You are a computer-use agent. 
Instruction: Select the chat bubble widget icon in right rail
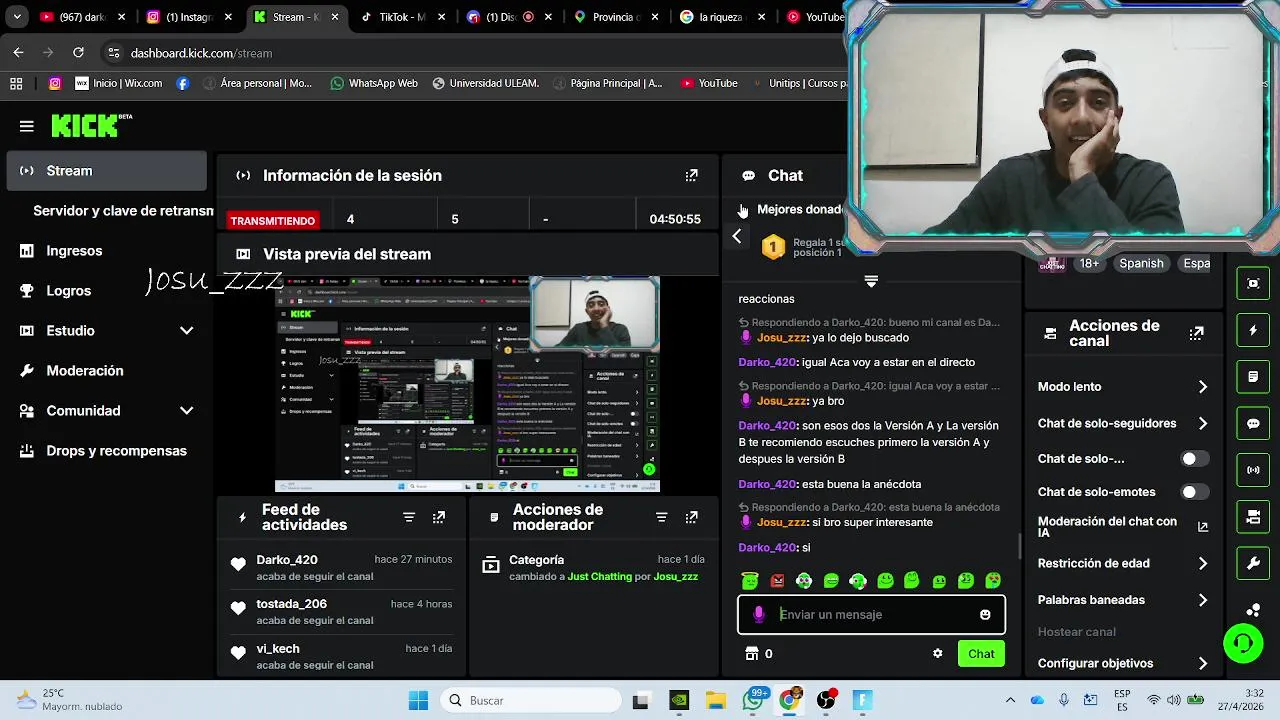pyautogui.click(x=1253, y=423)
